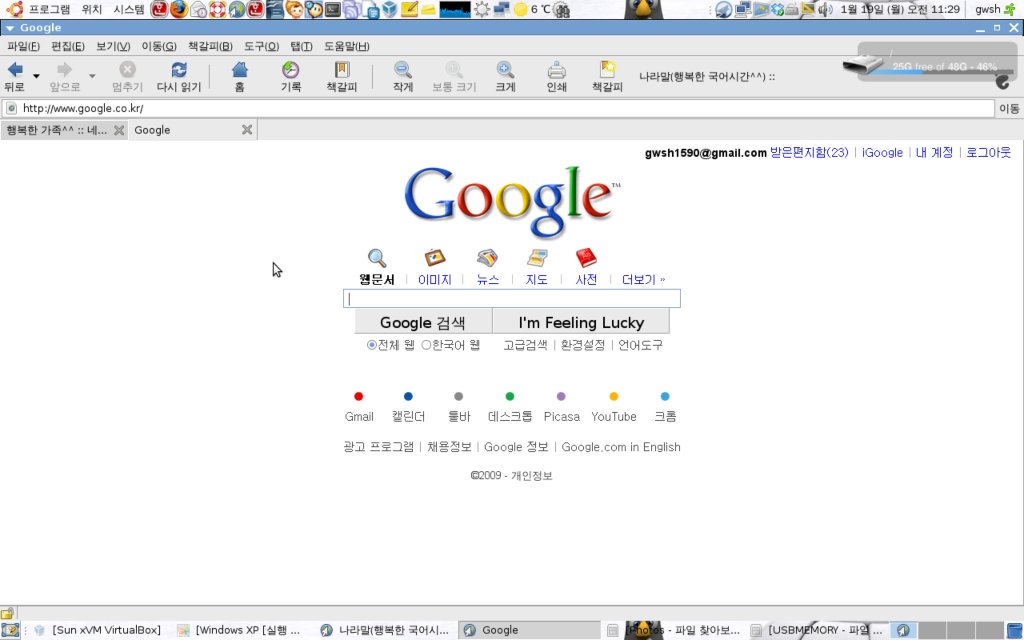Click the magnifier icon above 웹문서

377,258
